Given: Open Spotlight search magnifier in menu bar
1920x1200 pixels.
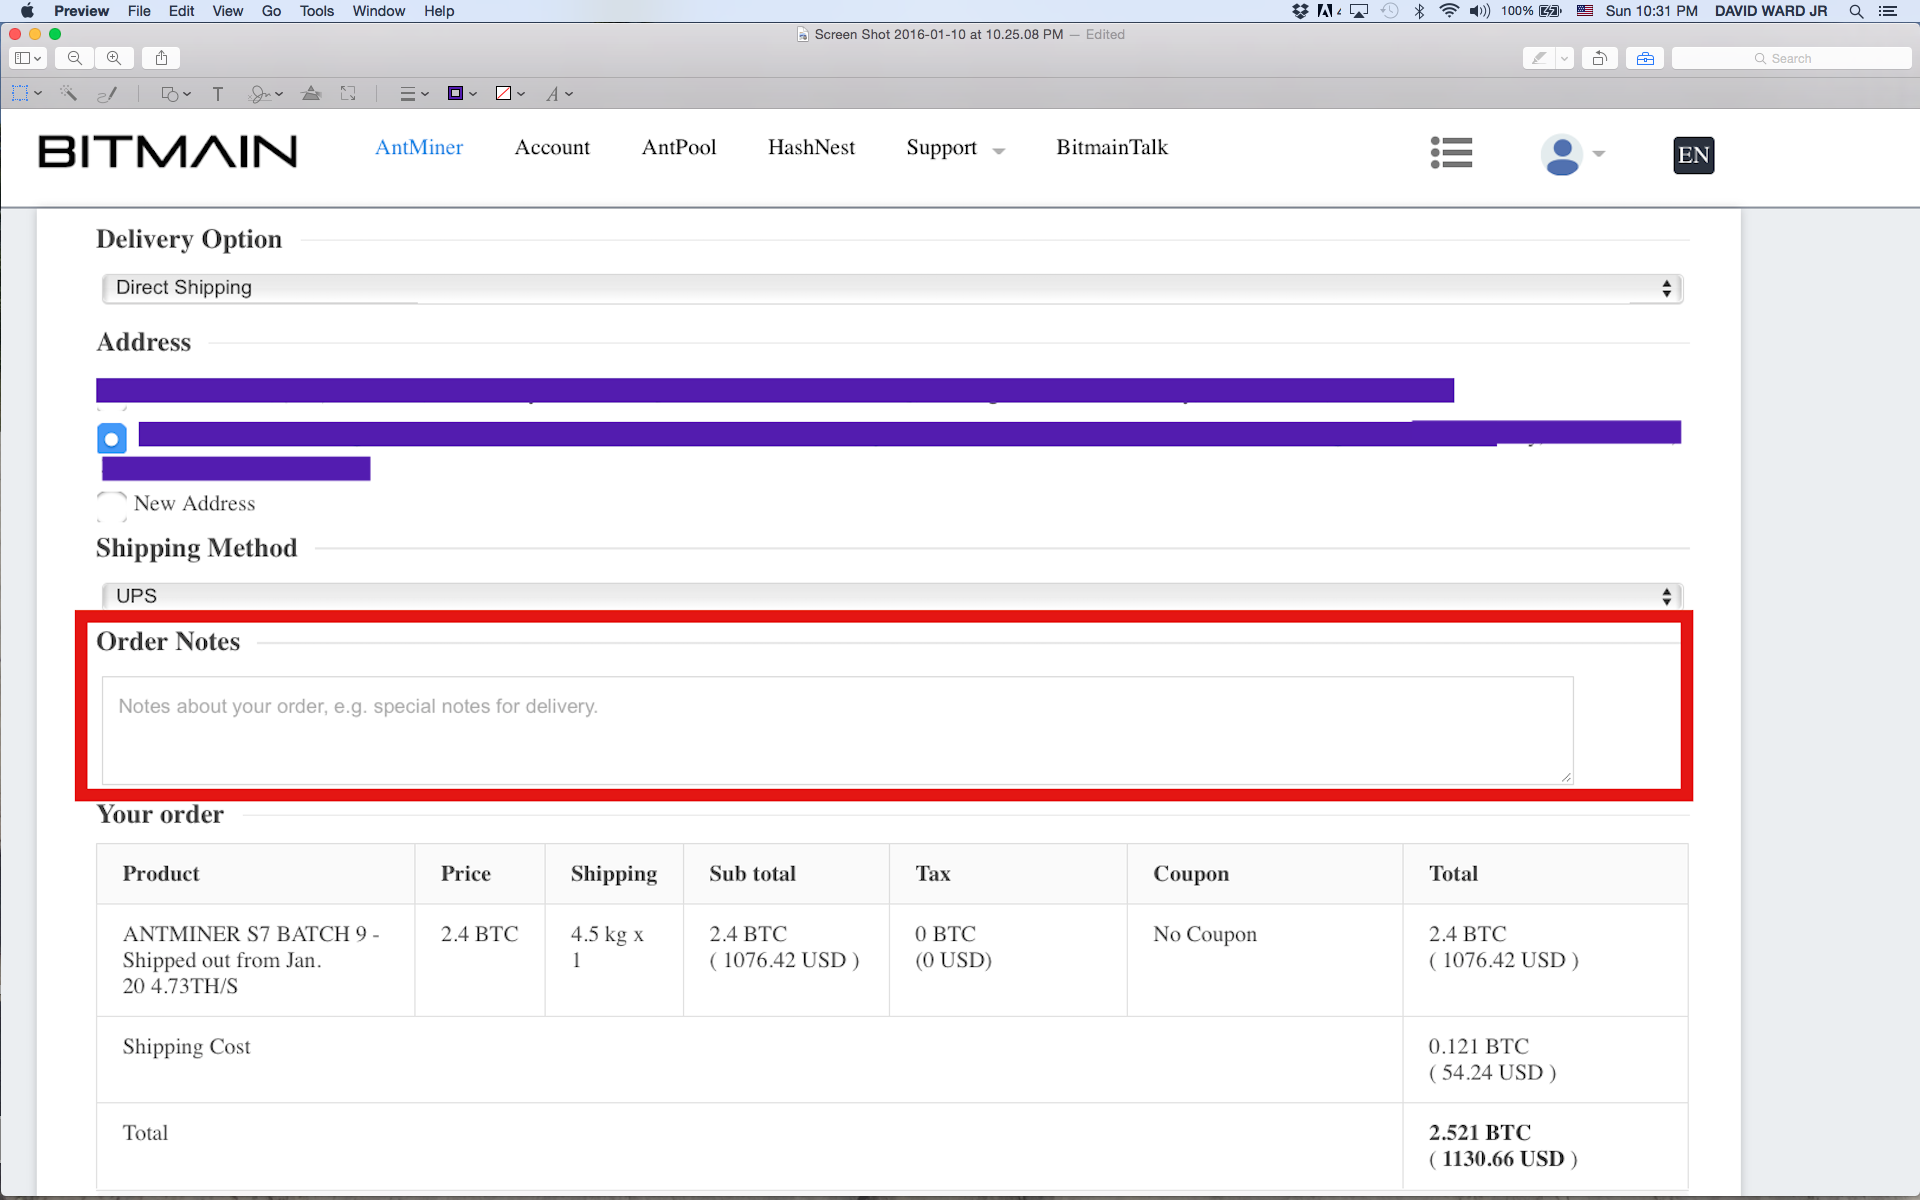Looking at the screenshot, I should click(x=1856, y=11).
